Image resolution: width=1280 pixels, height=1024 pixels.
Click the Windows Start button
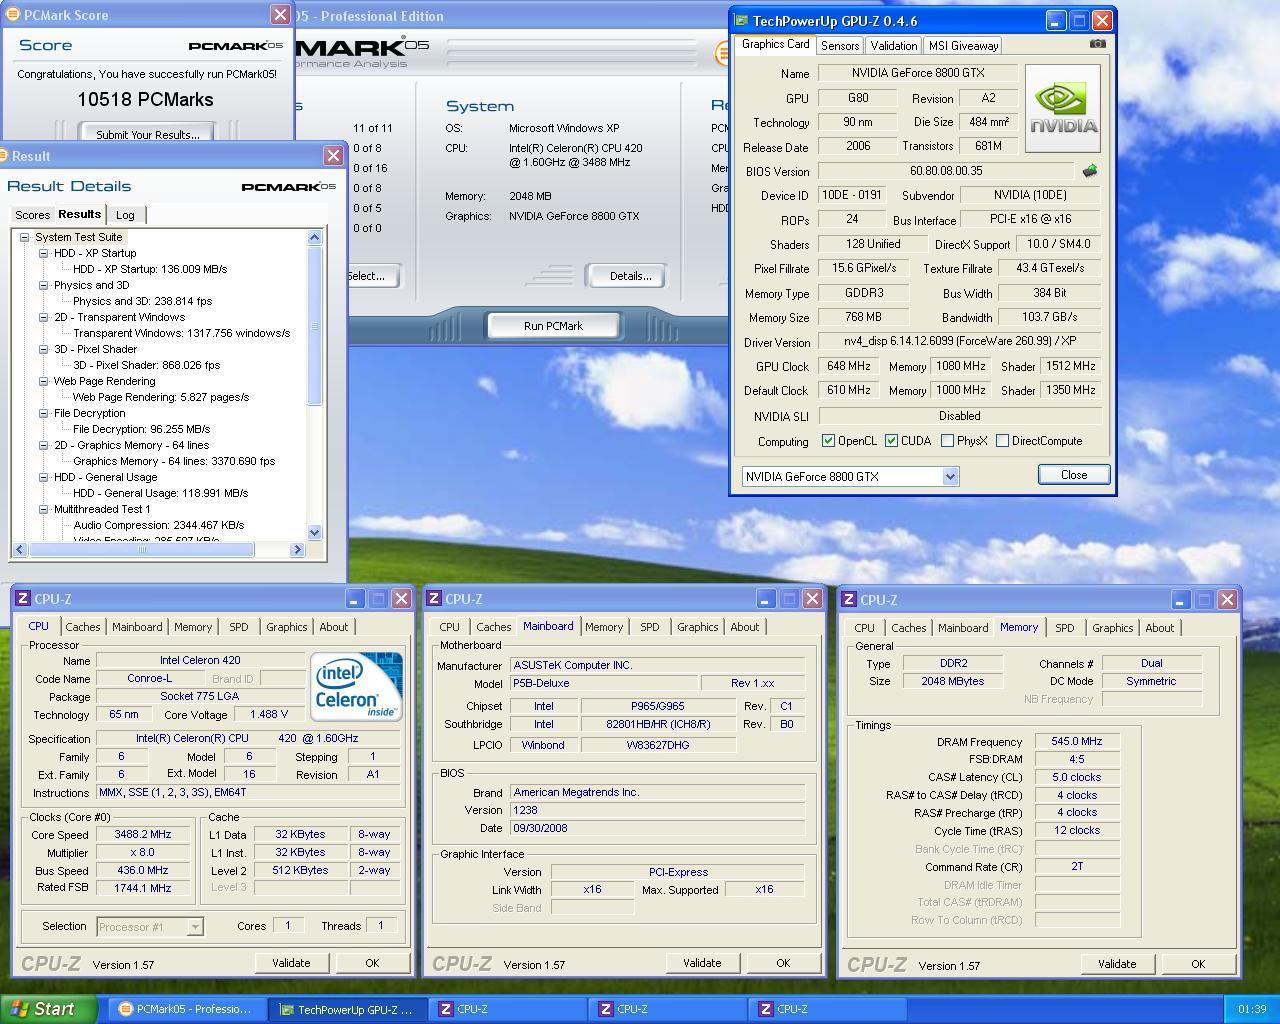click(x=48, y=1009)
